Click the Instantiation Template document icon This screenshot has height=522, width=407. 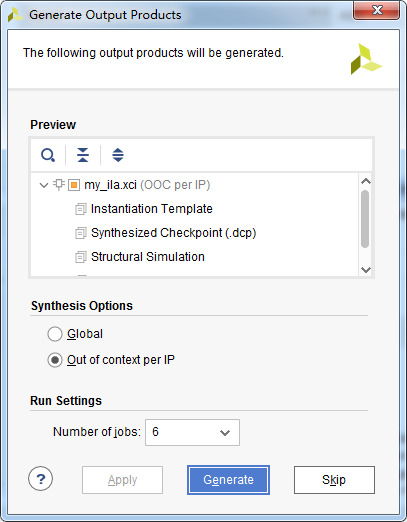pyautogui.click(x=81, y=209)
